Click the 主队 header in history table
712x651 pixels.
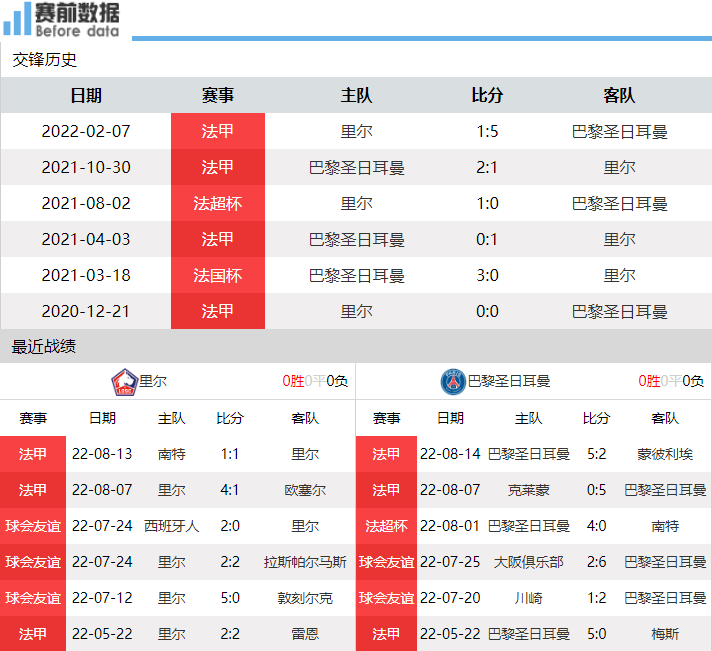tap(356, 95)
